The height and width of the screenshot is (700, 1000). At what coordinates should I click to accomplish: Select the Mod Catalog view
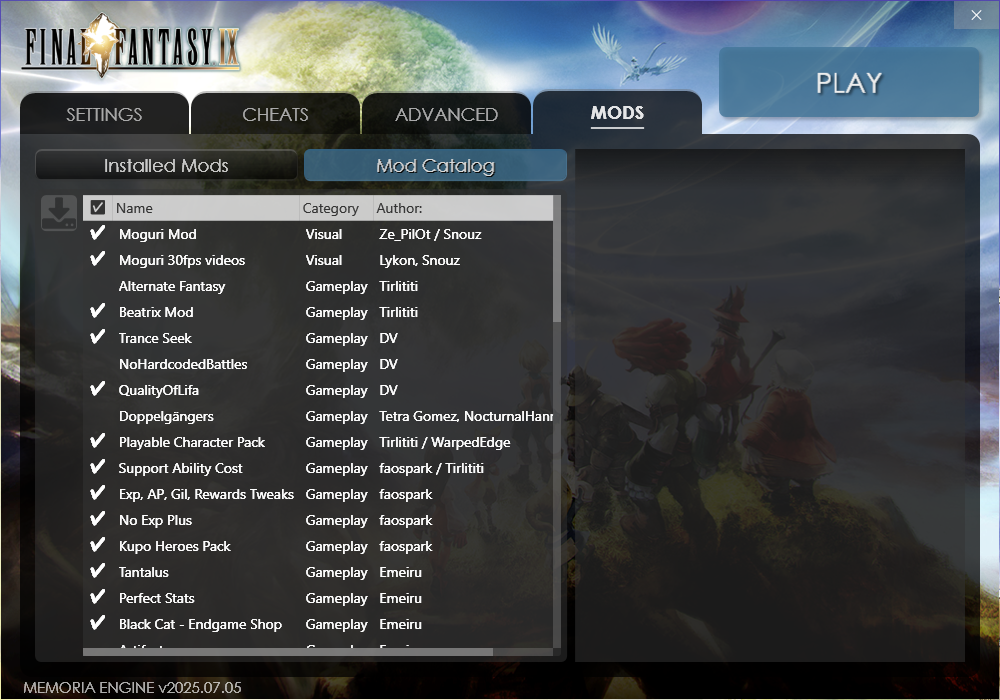pyautogui.click(x=436, y=166)
